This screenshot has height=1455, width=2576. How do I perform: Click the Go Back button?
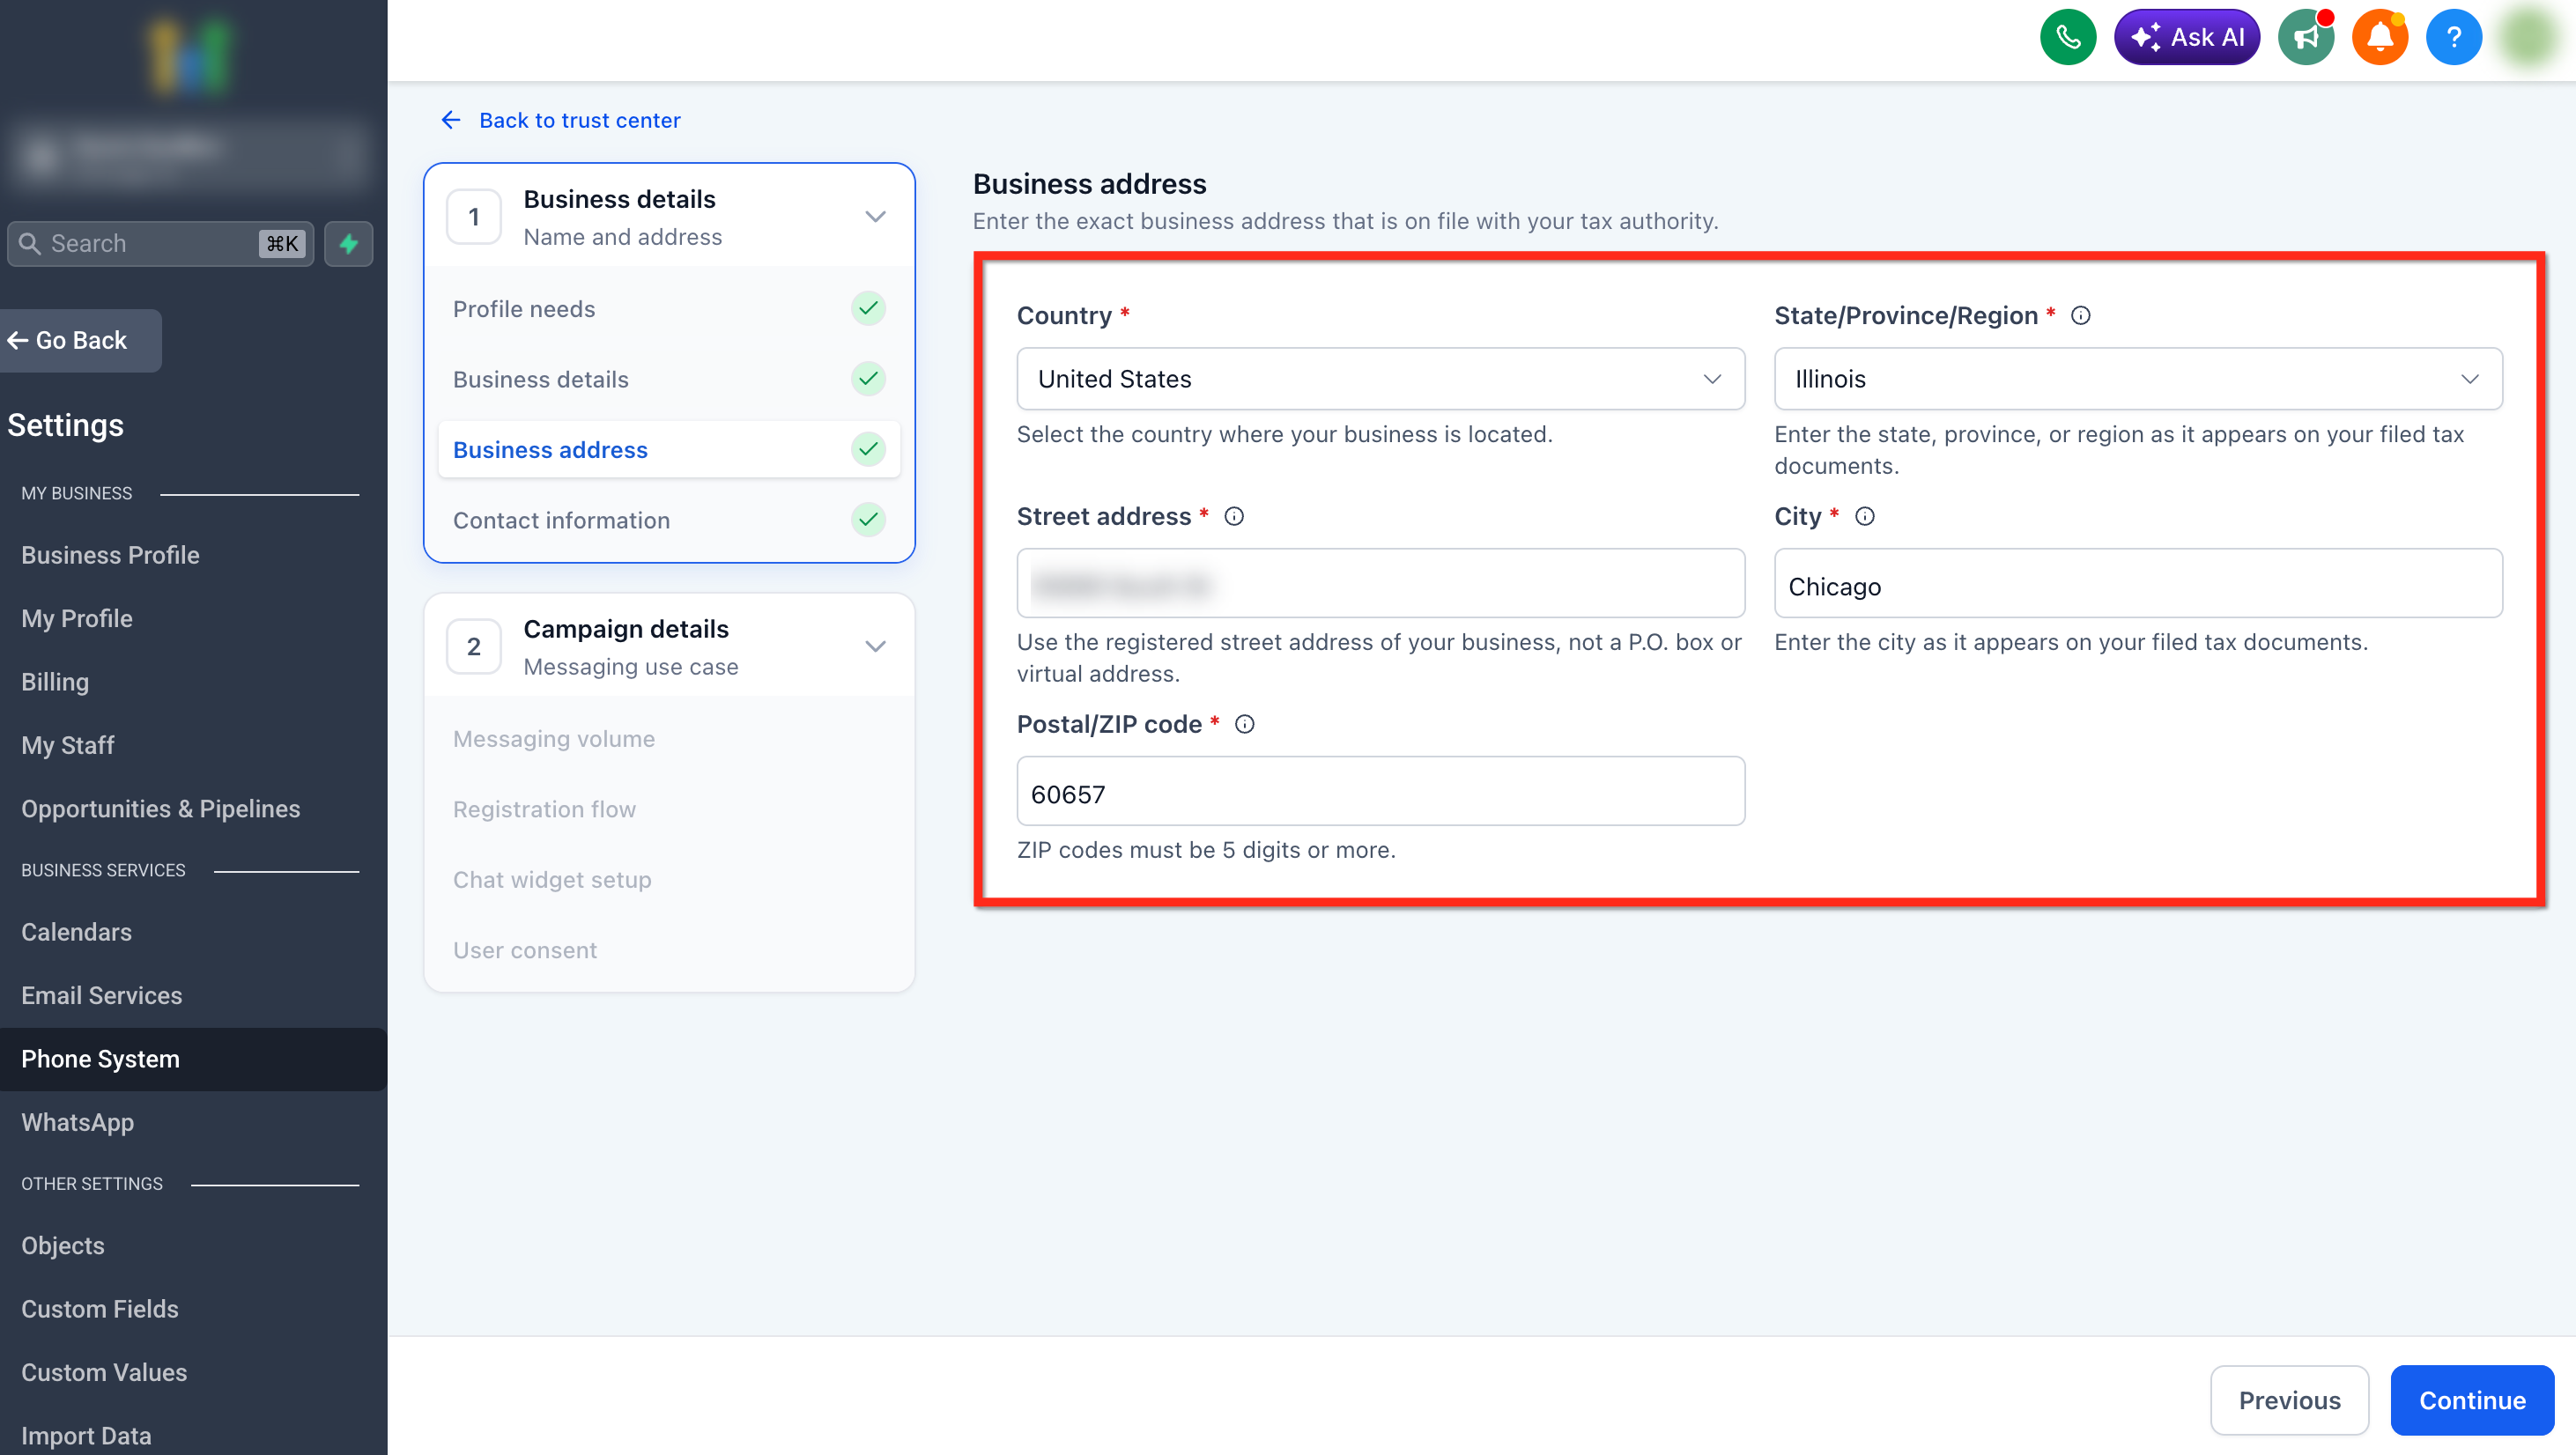pyautogui.click(x=80, y=340)
